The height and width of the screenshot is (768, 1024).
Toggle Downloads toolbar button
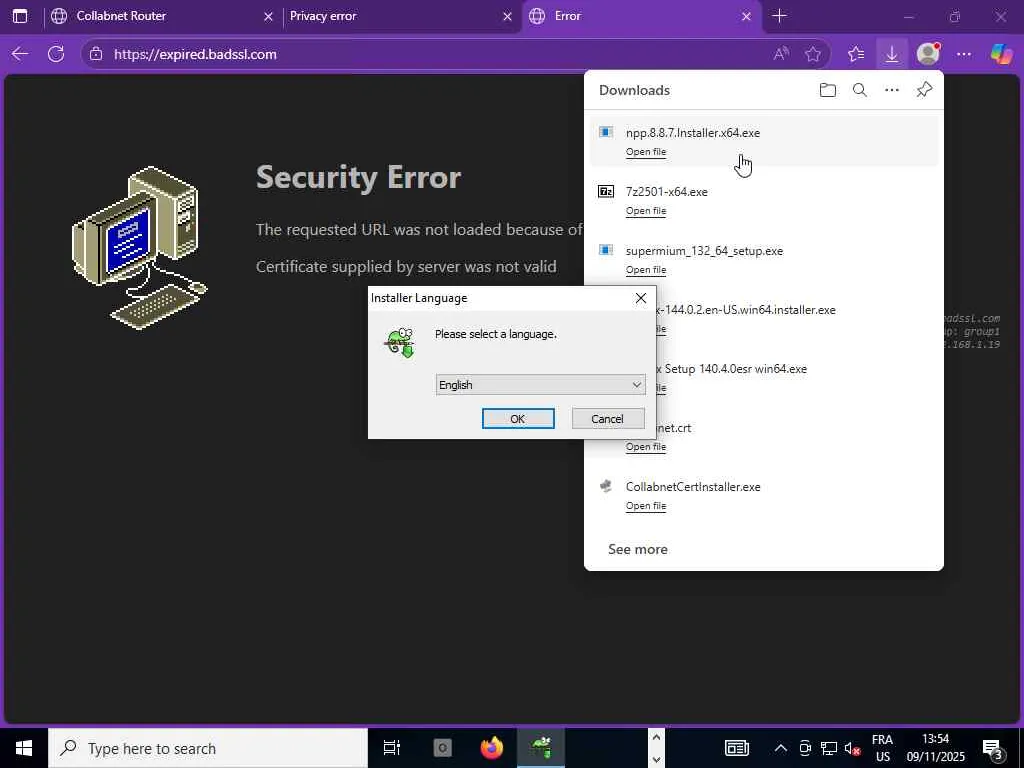(x=891, y=54)
